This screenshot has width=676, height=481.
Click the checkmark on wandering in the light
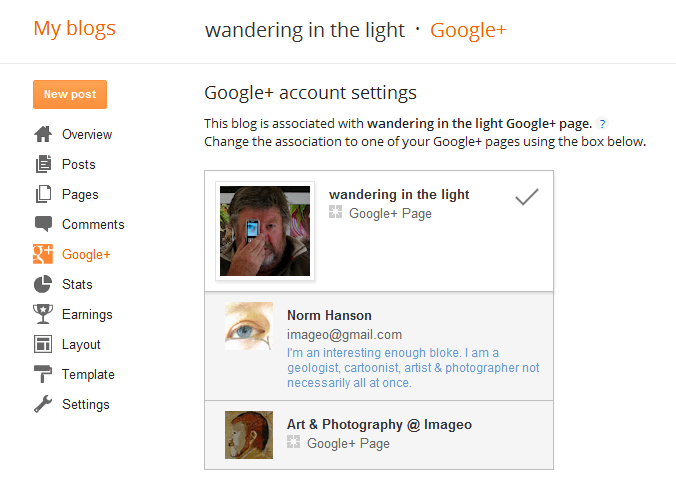click(x=527, y=197)
